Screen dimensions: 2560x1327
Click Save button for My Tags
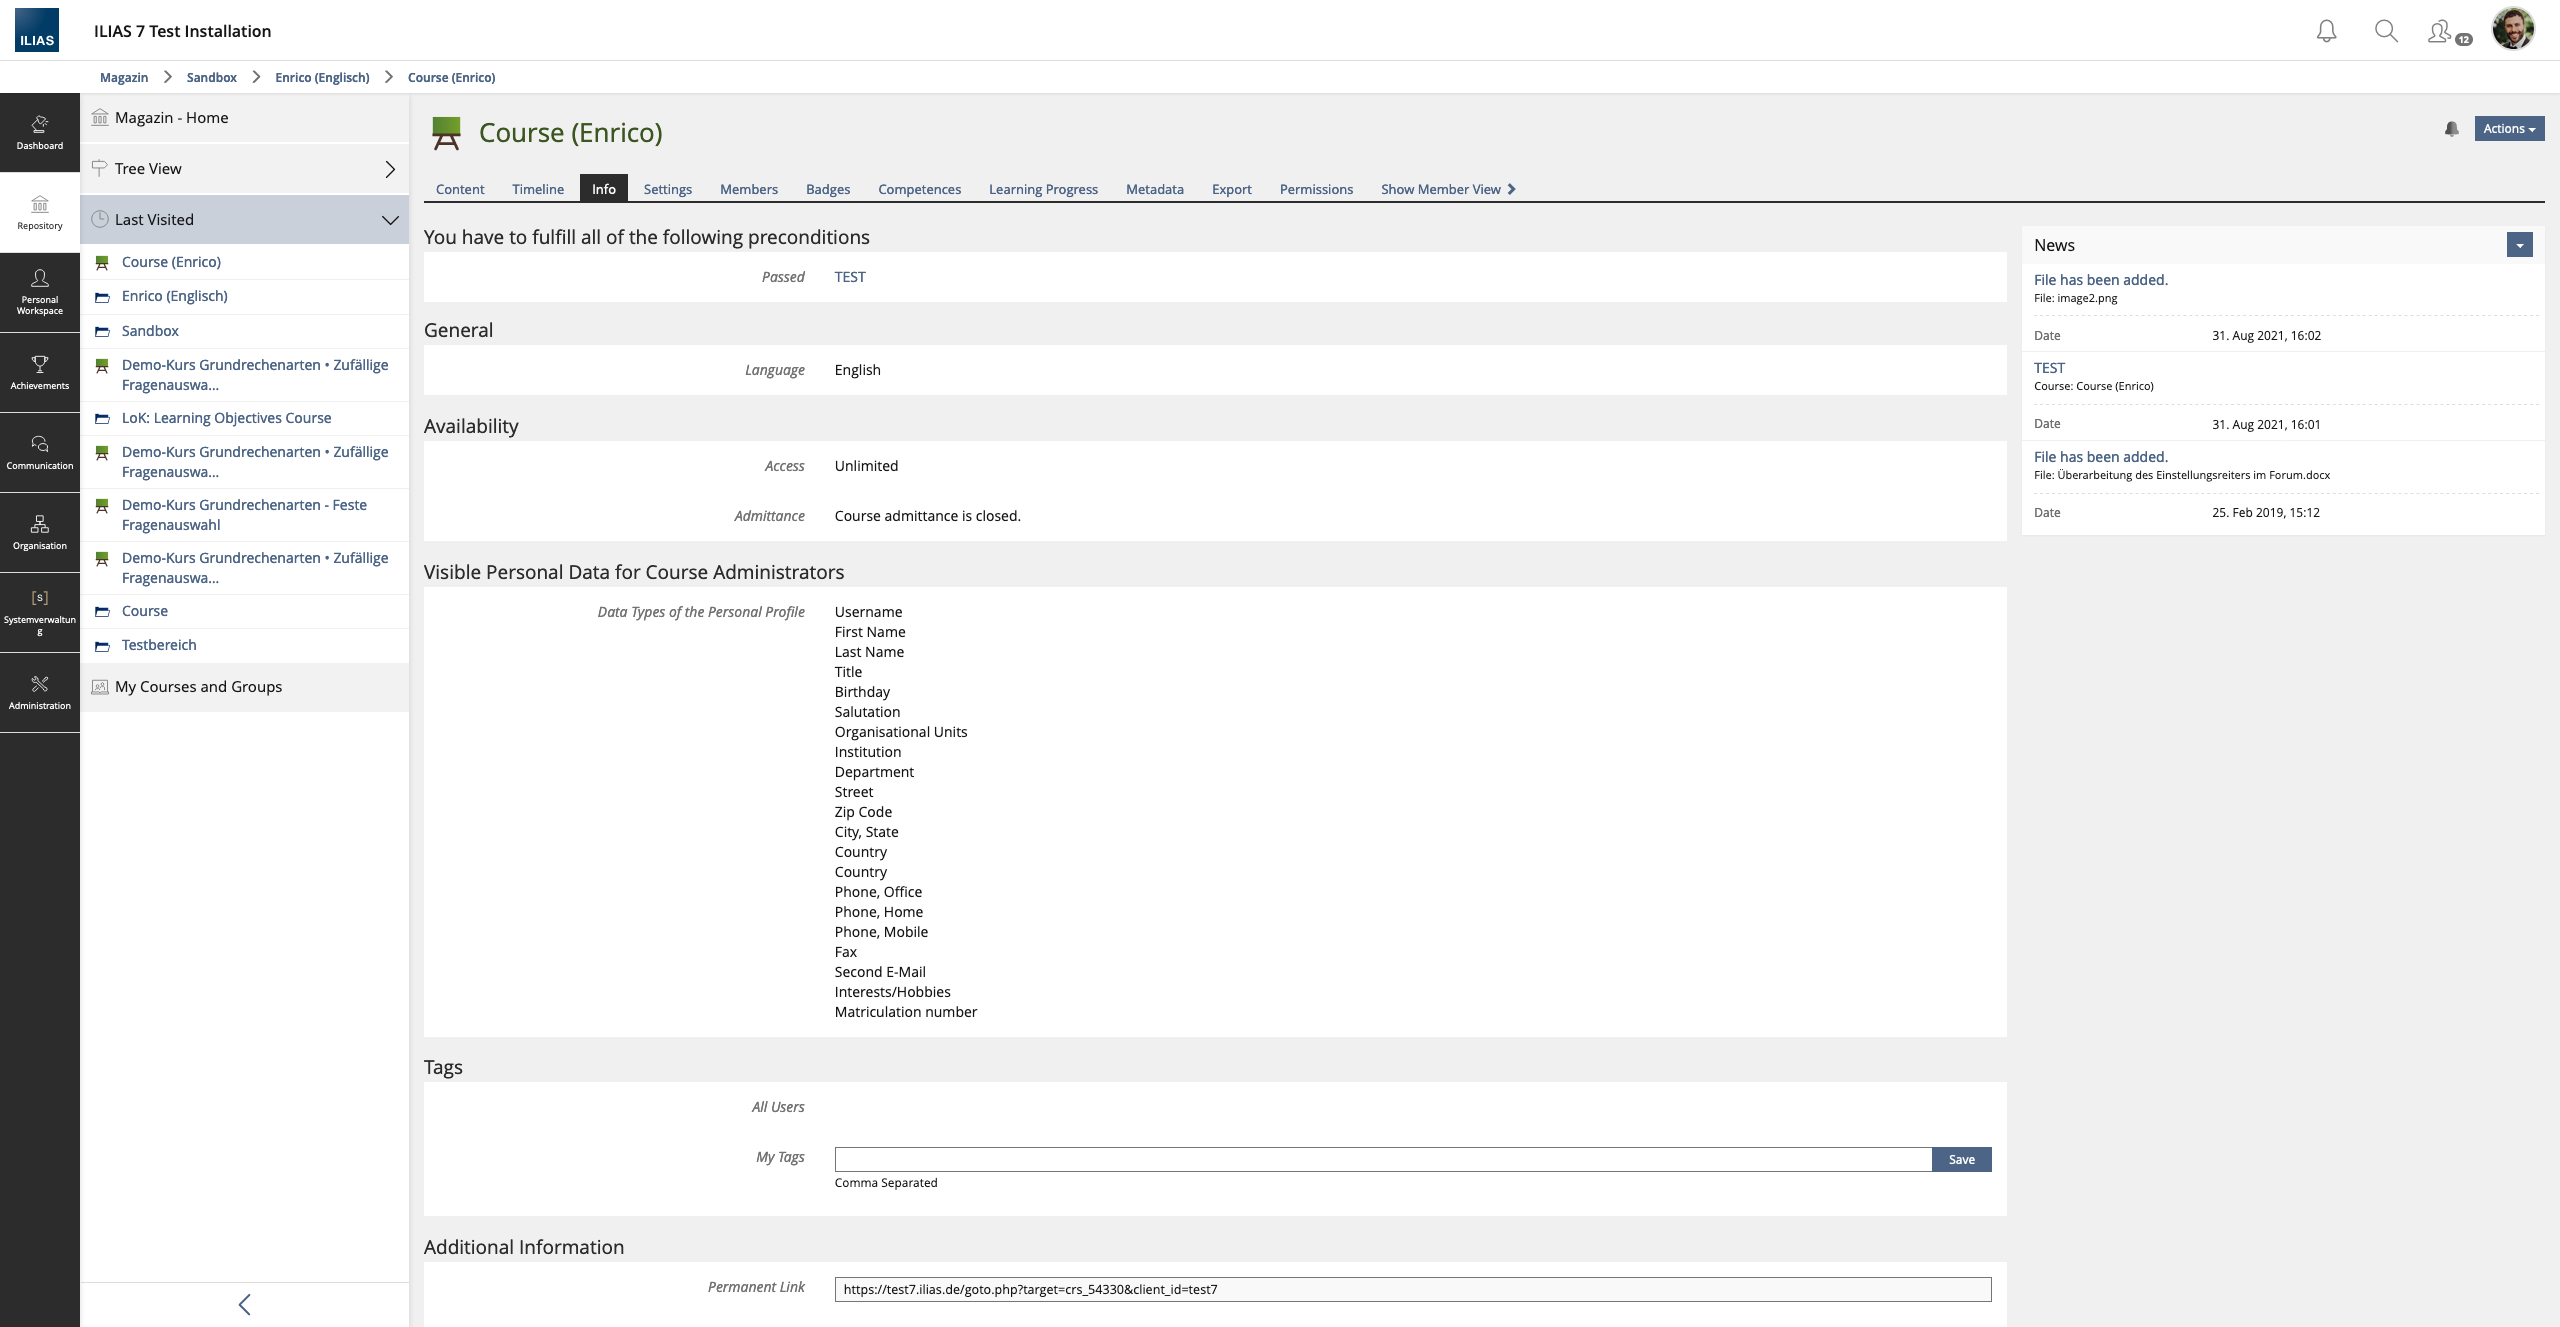[x=1961, y=1159]
